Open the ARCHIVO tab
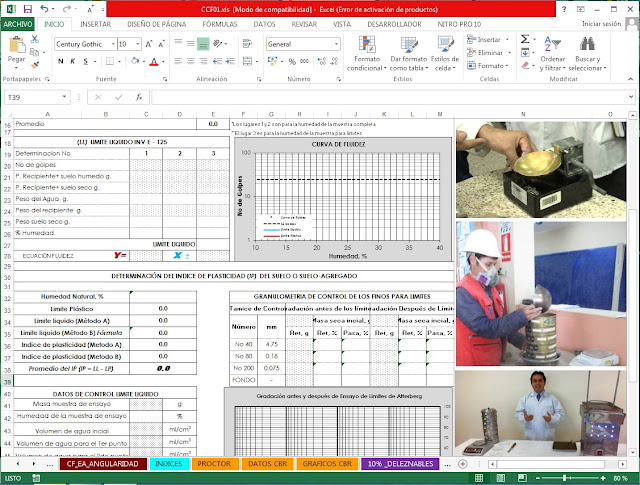The image size is (640, 485). (18, 24)
